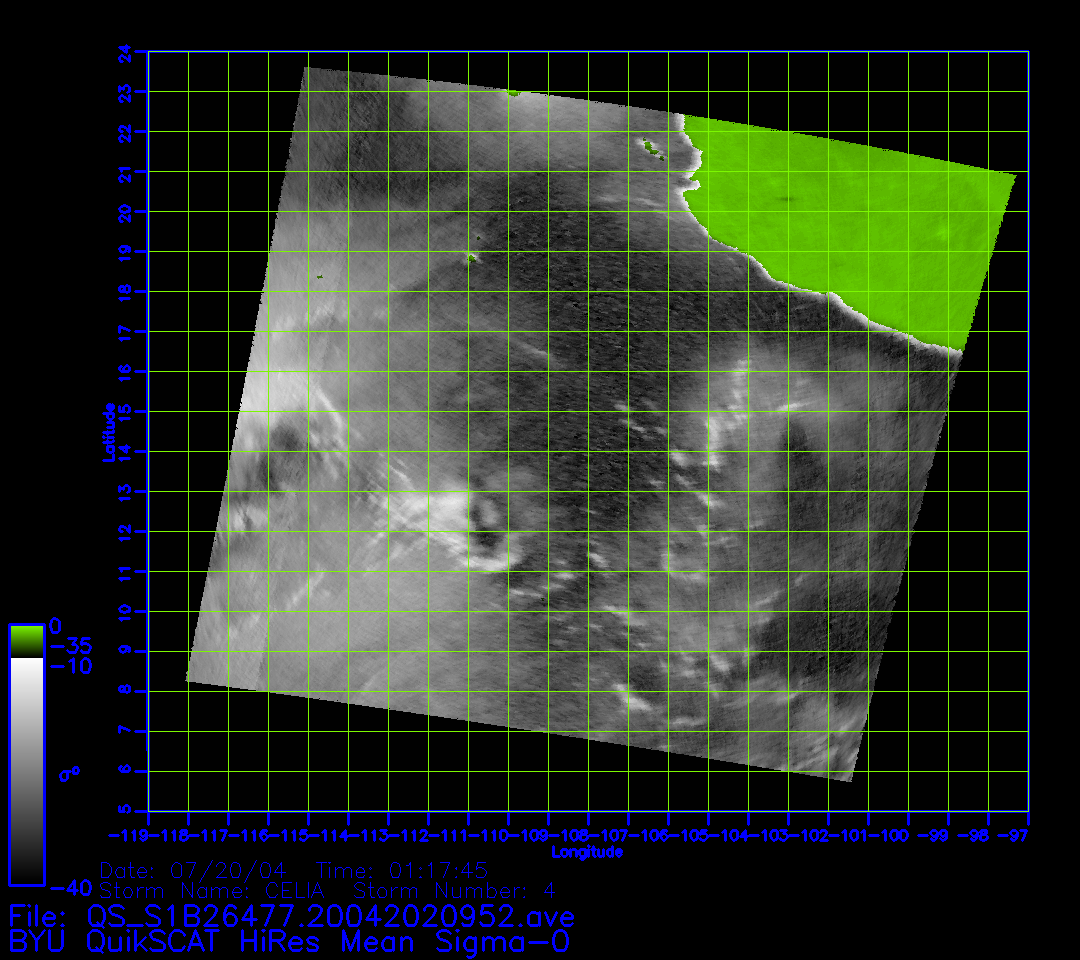Click the -35 label beside the color bar
Viewport: 1080px width, 960px height.
click(70, 646)
